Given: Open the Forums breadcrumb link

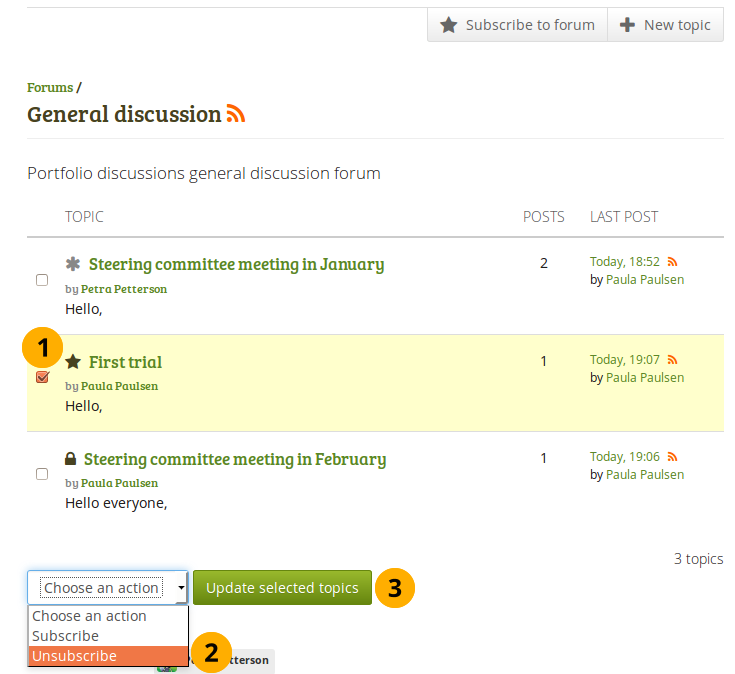Looking at the screenshot, I should pyautogui.click(x=50, y=87).
